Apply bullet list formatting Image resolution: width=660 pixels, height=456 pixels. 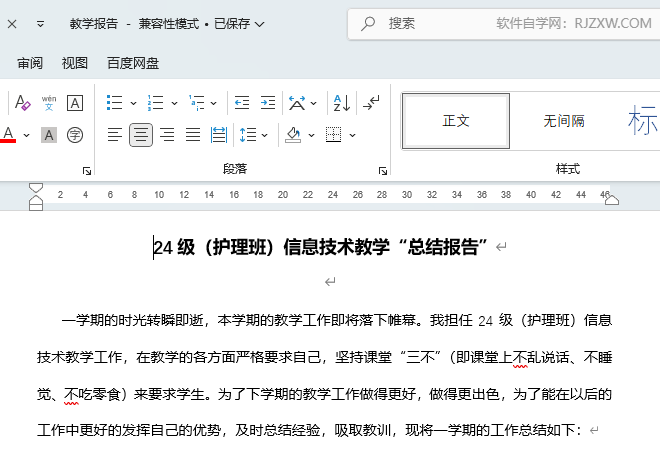click(114, 103)
